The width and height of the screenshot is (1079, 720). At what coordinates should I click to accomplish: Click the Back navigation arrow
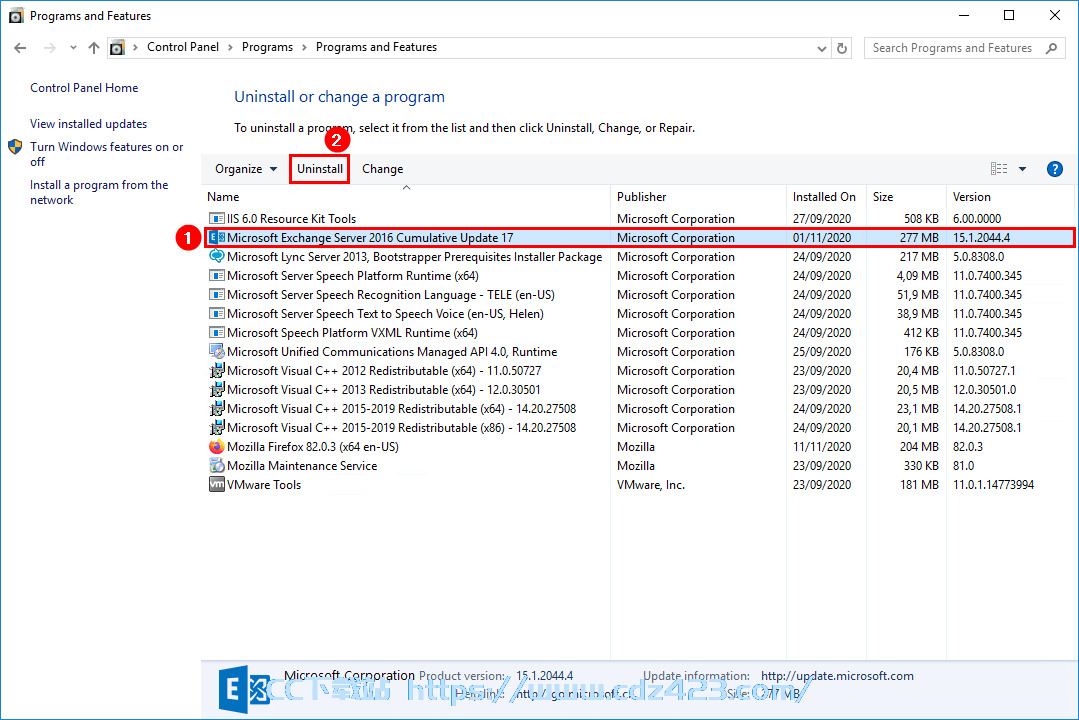tap(20, 47)
